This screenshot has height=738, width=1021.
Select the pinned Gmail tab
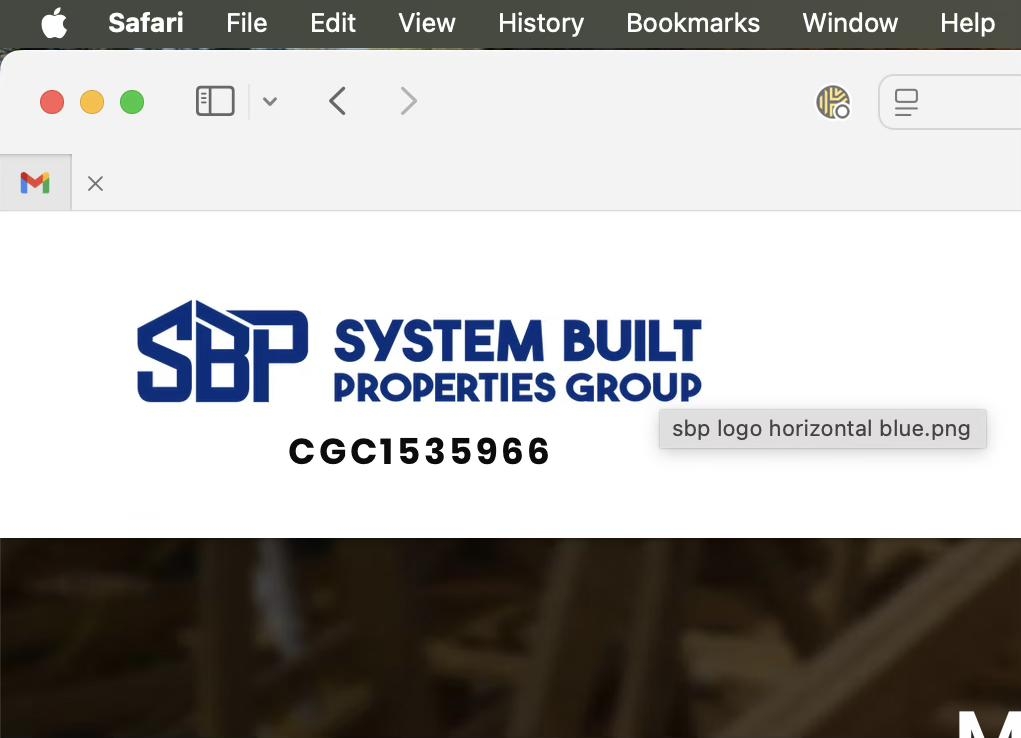tap(35, 183)
